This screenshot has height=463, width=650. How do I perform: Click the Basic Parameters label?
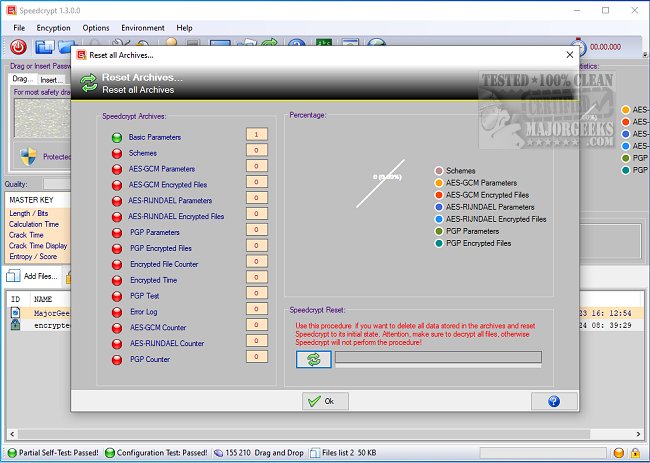[x=155, y=137]
